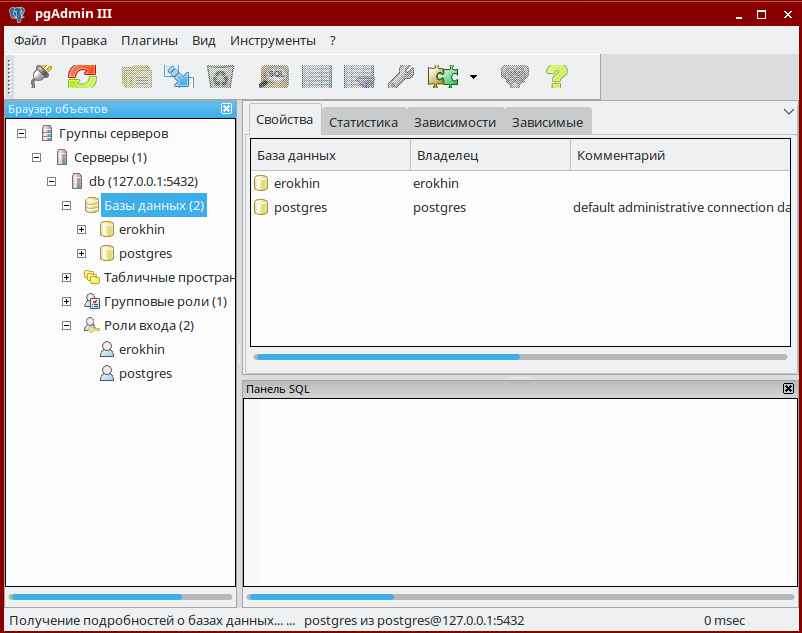Viewport: 802px width, 633px height.
Task: Click the Plugins puzzle piece icon
Action: pyautogui.click(x=443, y=77)
